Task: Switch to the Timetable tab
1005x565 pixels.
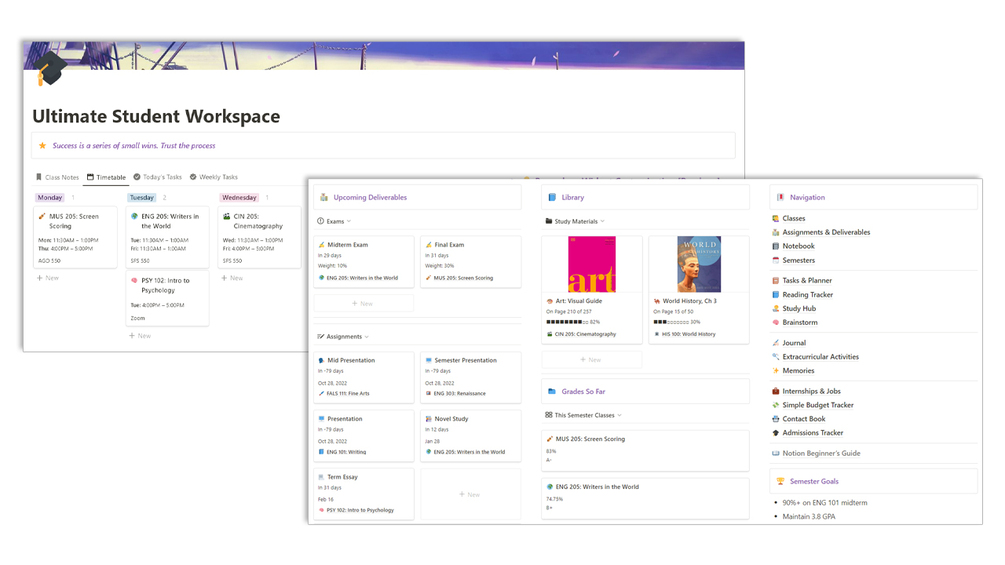Action: [106, 177]
